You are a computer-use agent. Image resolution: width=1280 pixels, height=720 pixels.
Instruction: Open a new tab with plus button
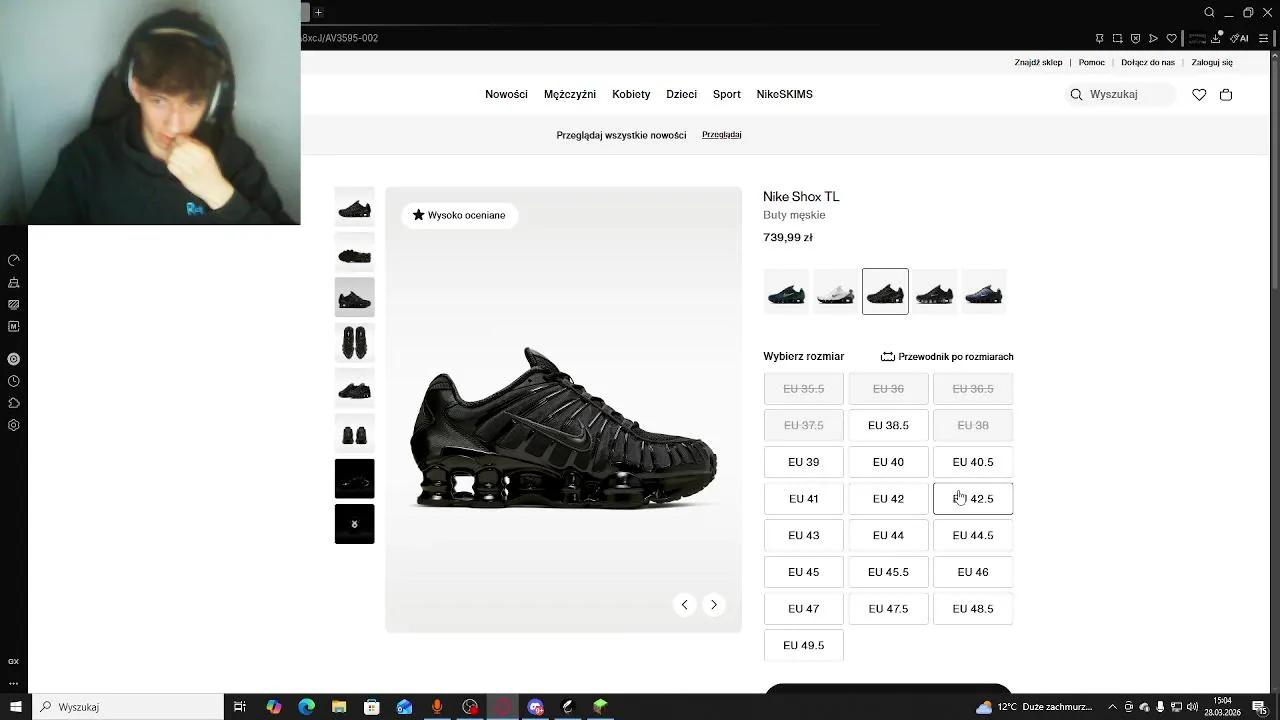click(x=318, y=12)
